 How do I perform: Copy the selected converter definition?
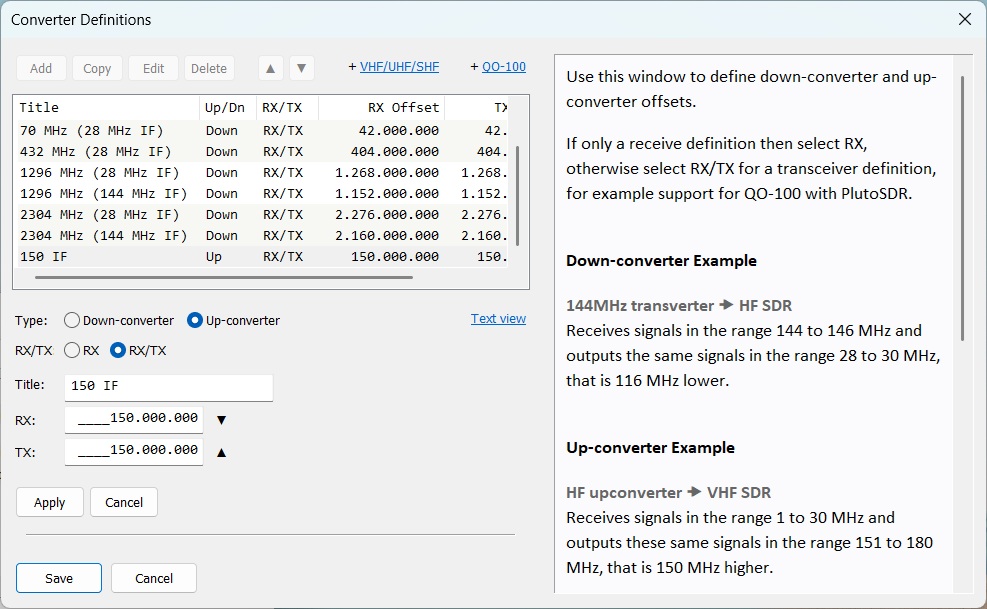[x=97, y=68]
